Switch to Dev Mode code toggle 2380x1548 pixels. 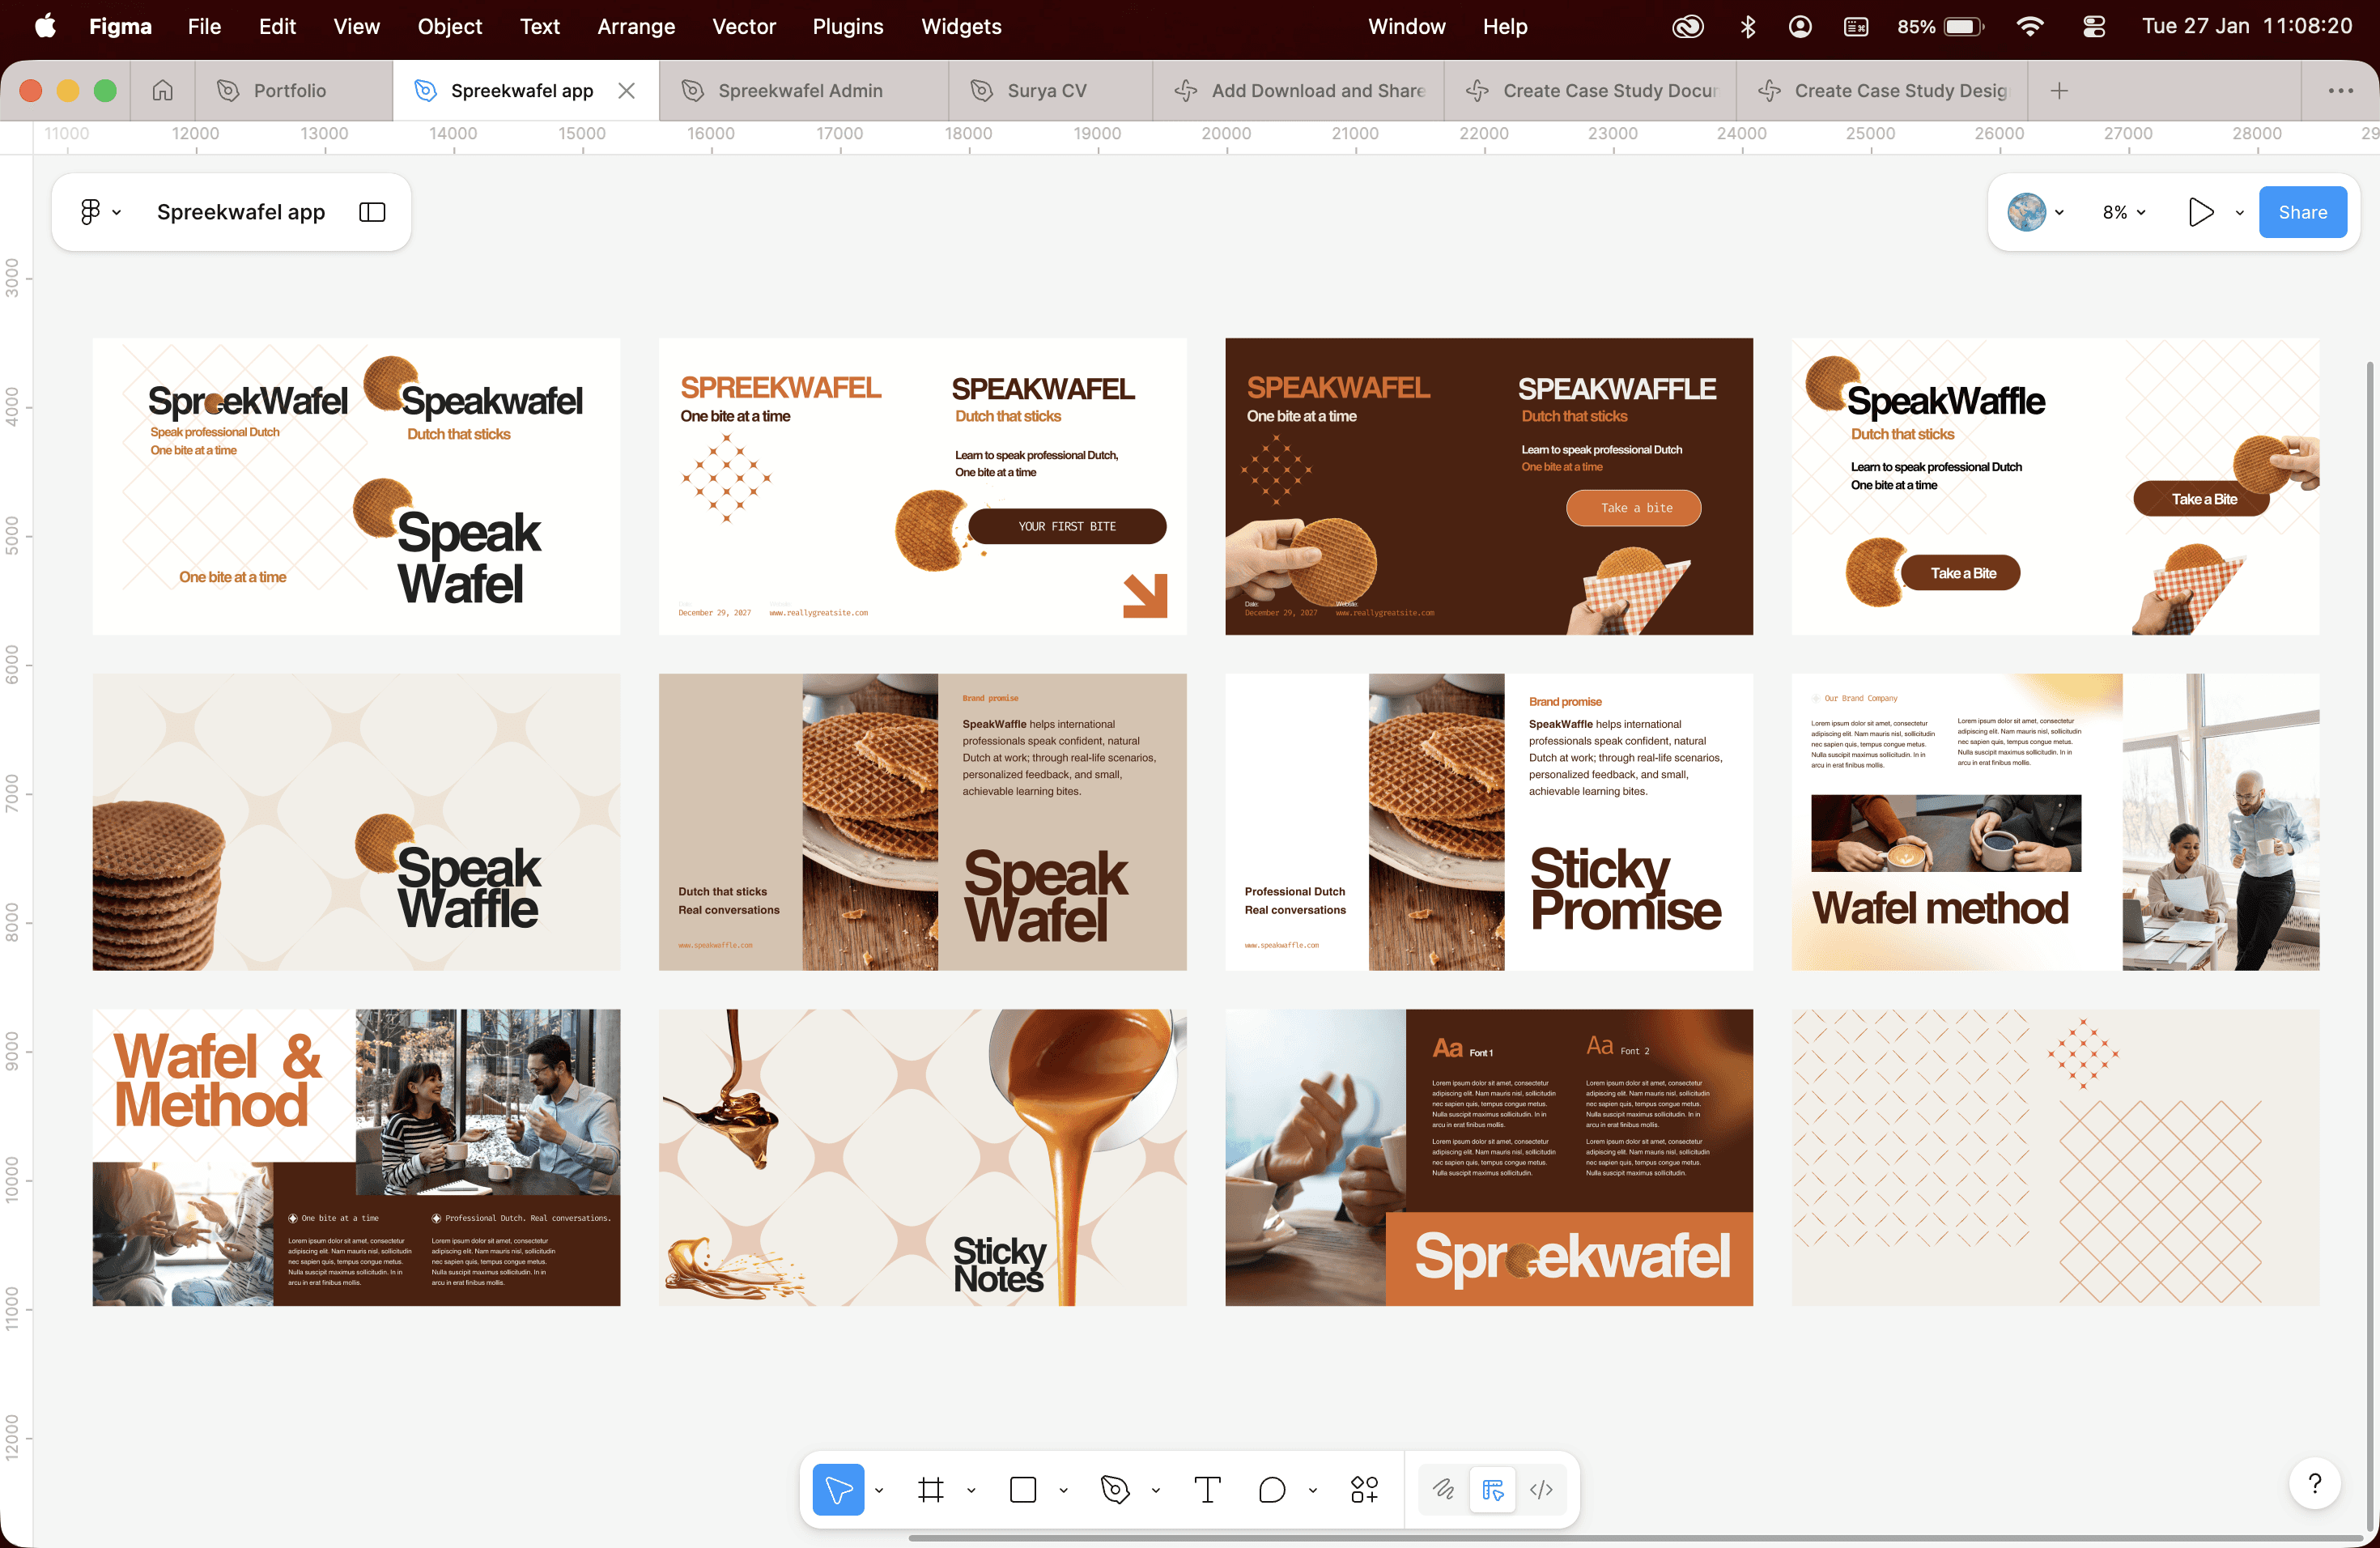[1541, 1490]
